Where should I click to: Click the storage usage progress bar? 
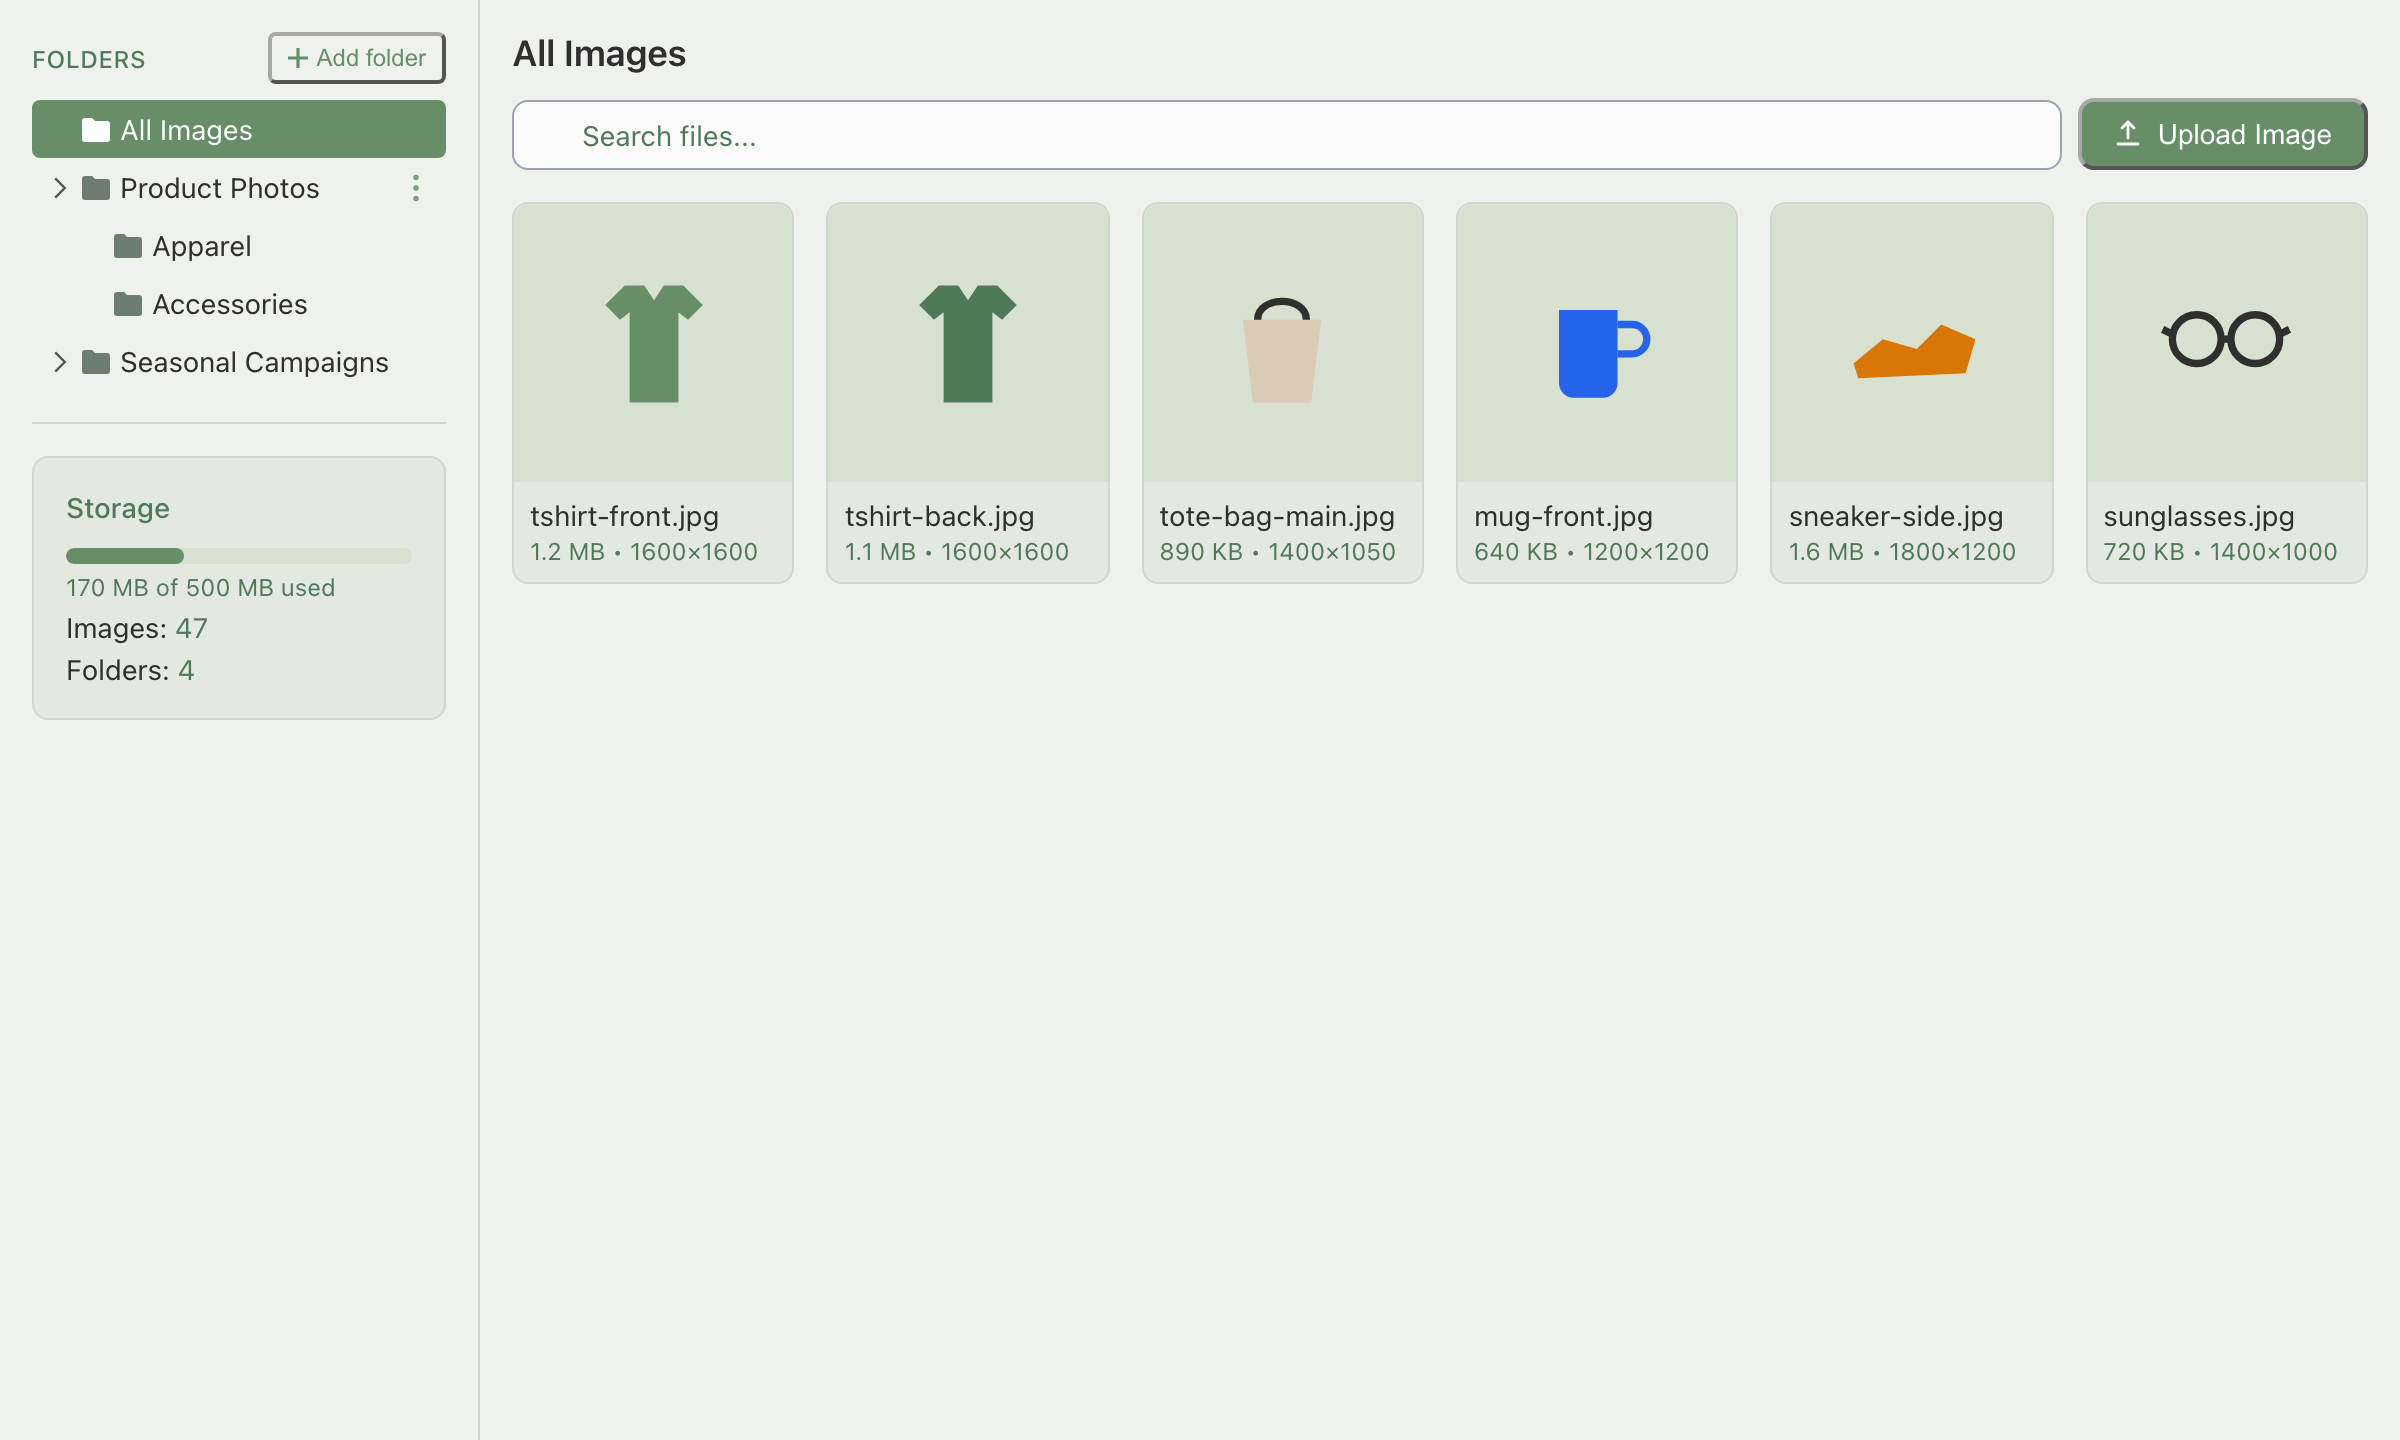[x=239, y=556]
